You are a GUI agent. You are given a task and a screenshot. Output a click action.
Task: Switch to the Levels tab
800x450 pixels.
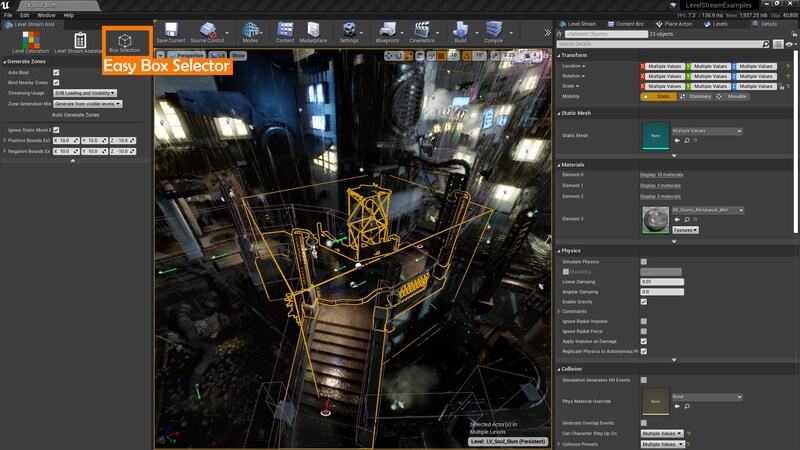coord(716,24)
